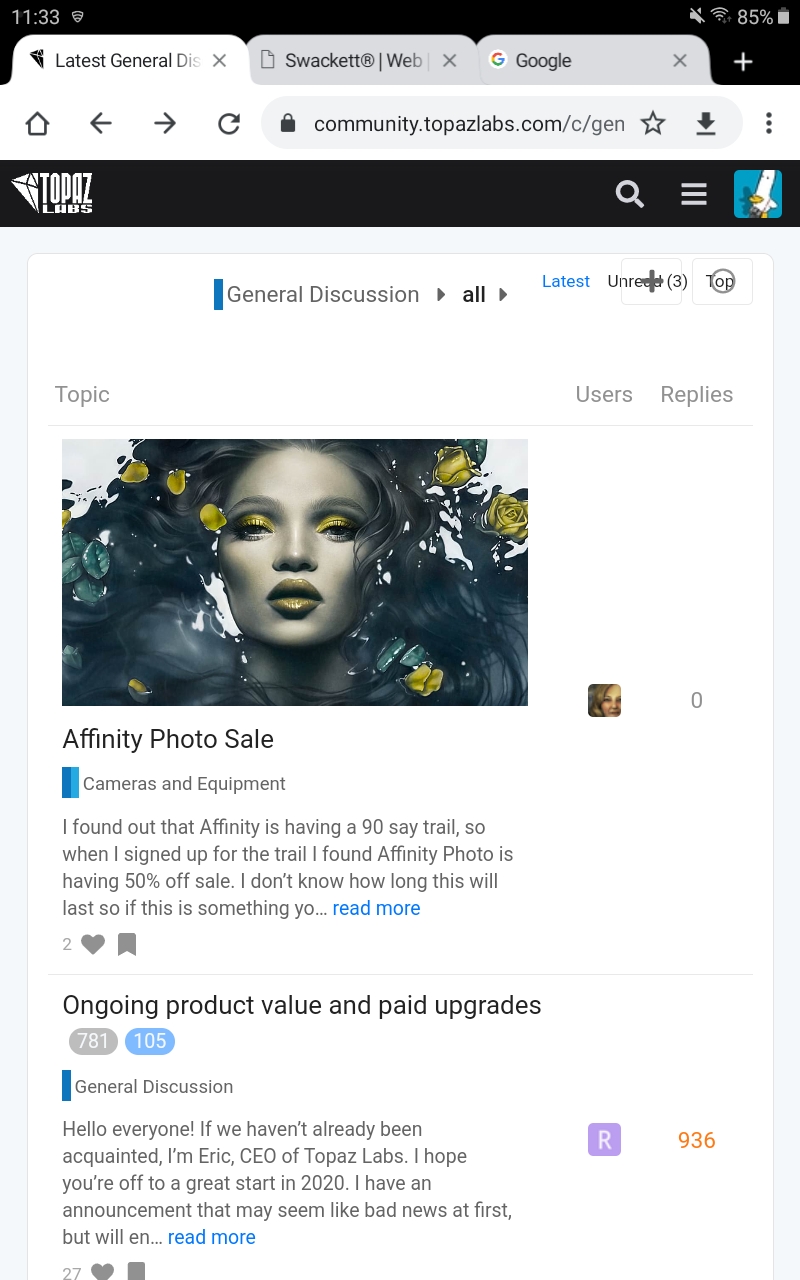
Task: Go back with the browser back arrow
Action: click(x=101, y=123)
